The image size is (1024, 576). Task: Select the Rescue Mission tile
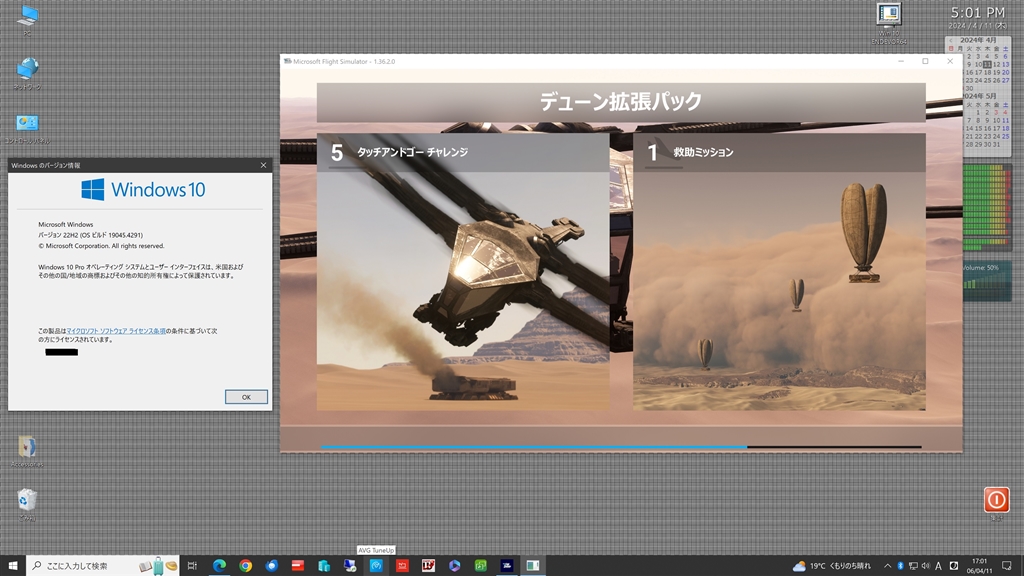coord(779,272)
